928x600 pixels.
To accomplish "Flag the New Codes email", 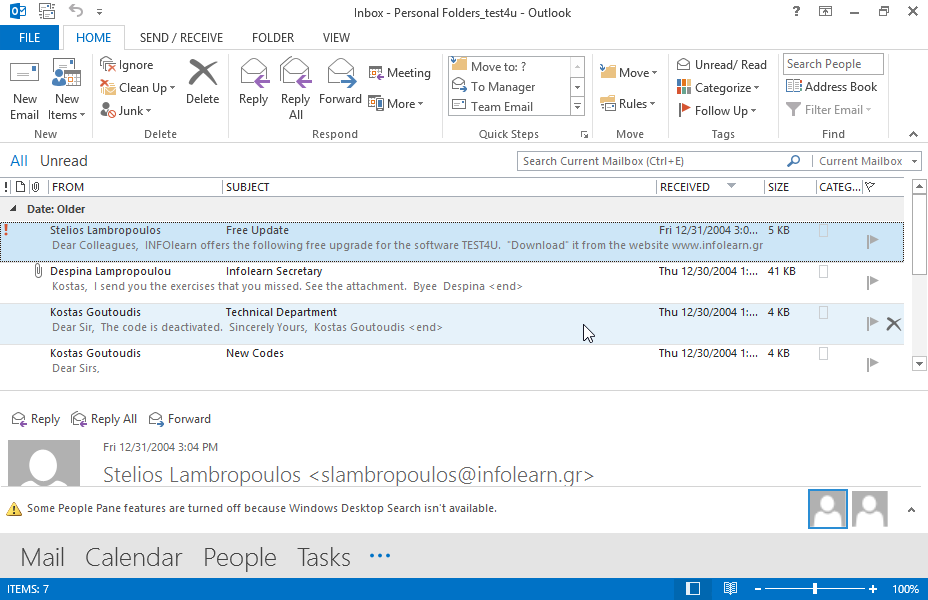I will 872,364.
